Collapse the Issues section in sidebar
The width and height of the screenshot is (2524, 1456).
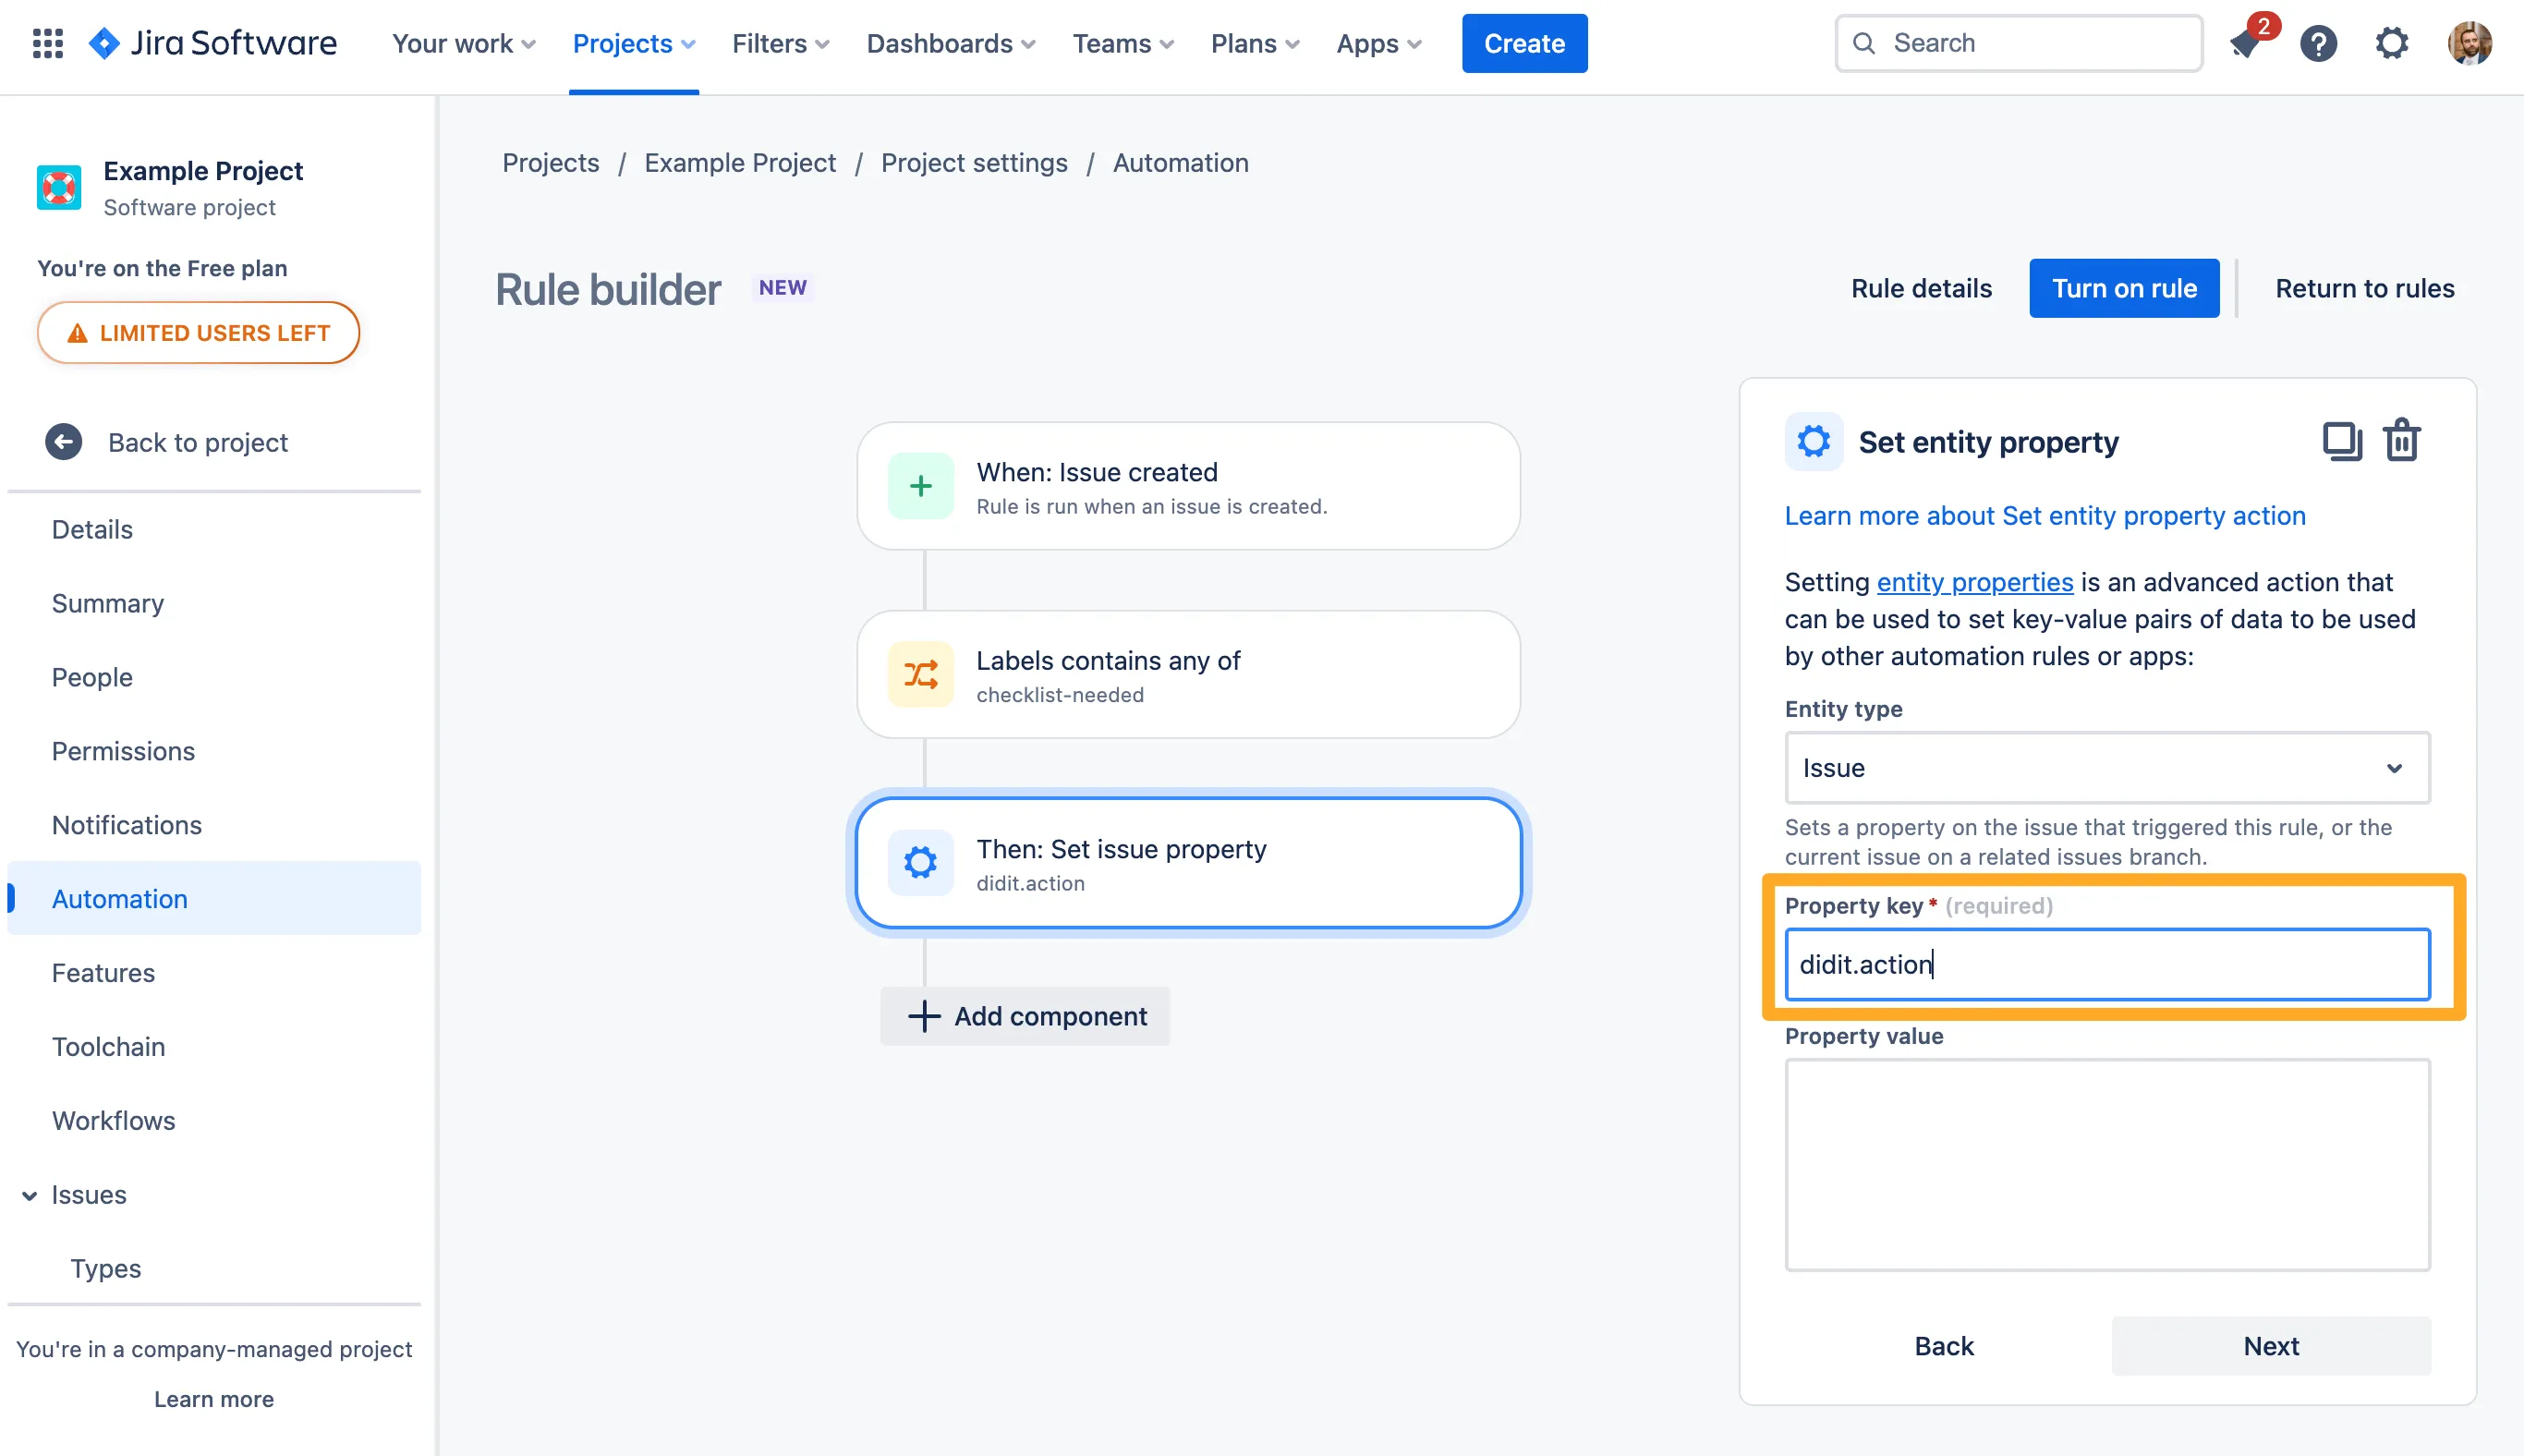pos(30,1195)
